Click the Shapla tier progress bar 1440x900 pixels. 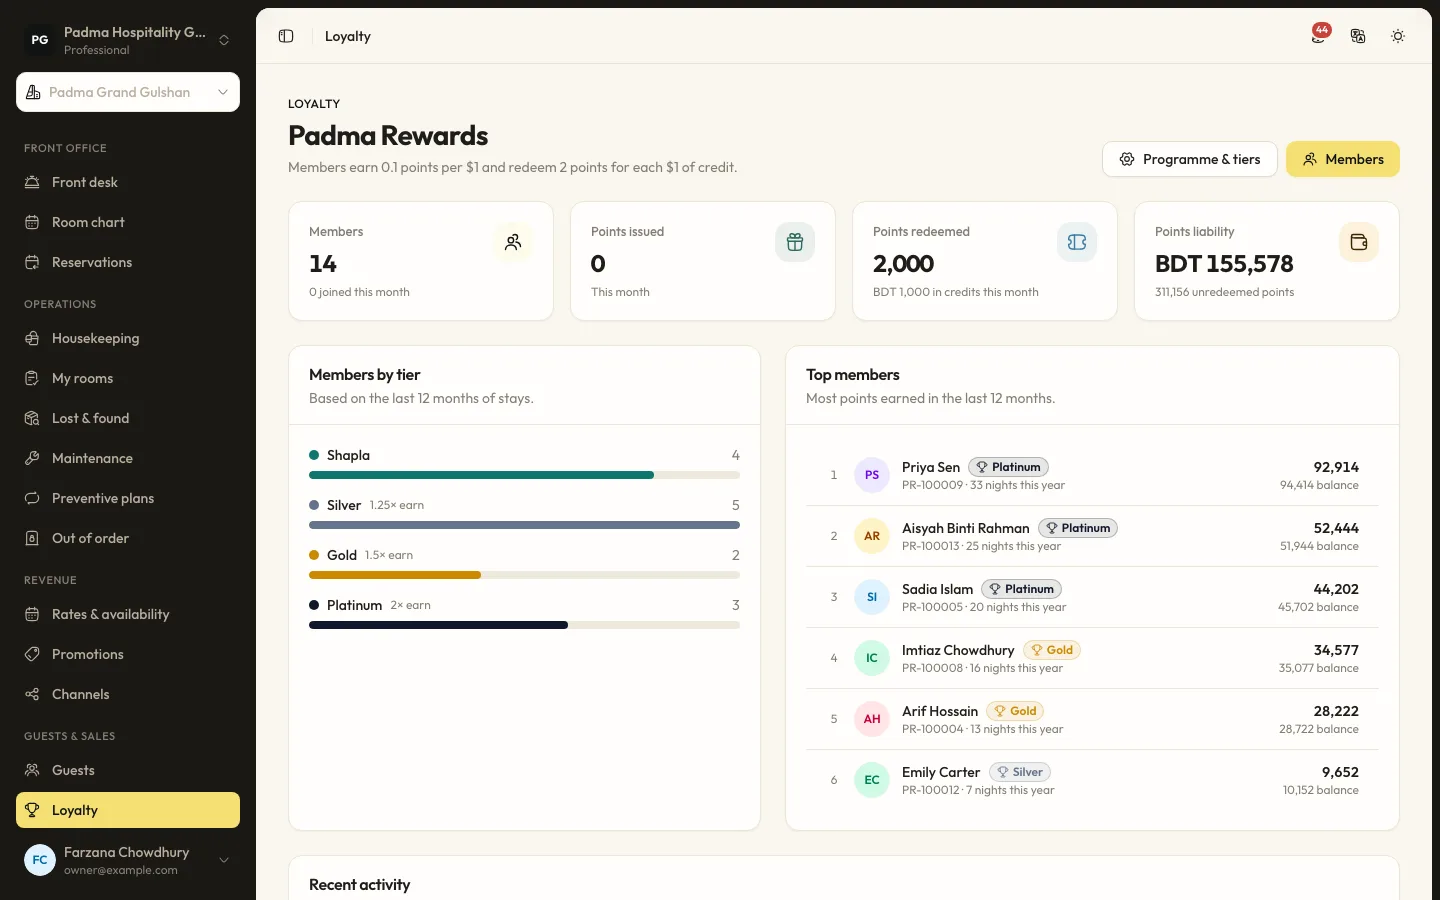coord(524,475)
